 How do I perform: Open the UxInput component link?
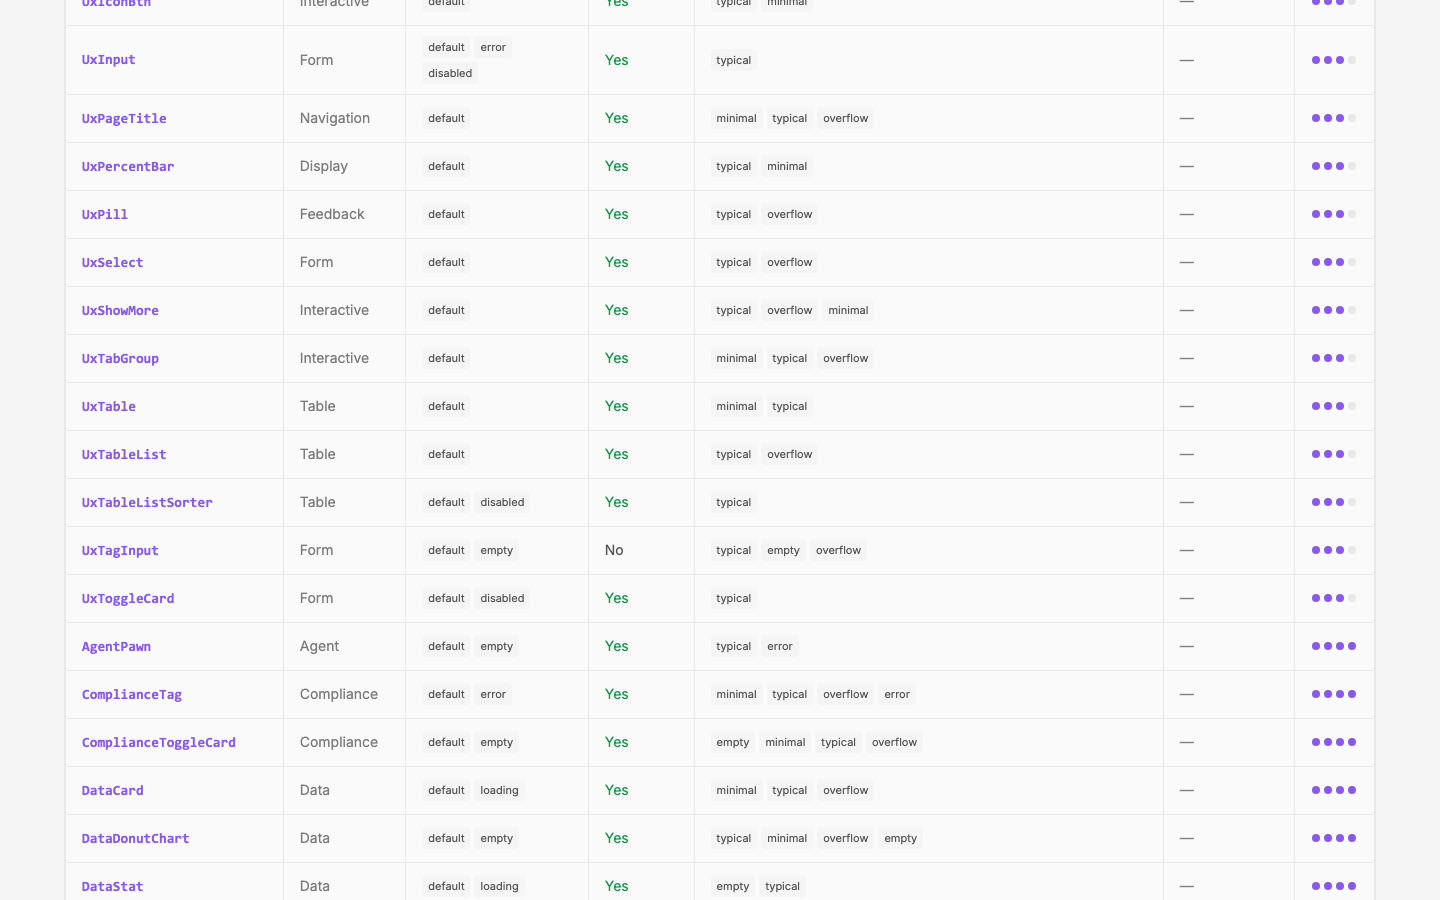(x=108, y=60)
